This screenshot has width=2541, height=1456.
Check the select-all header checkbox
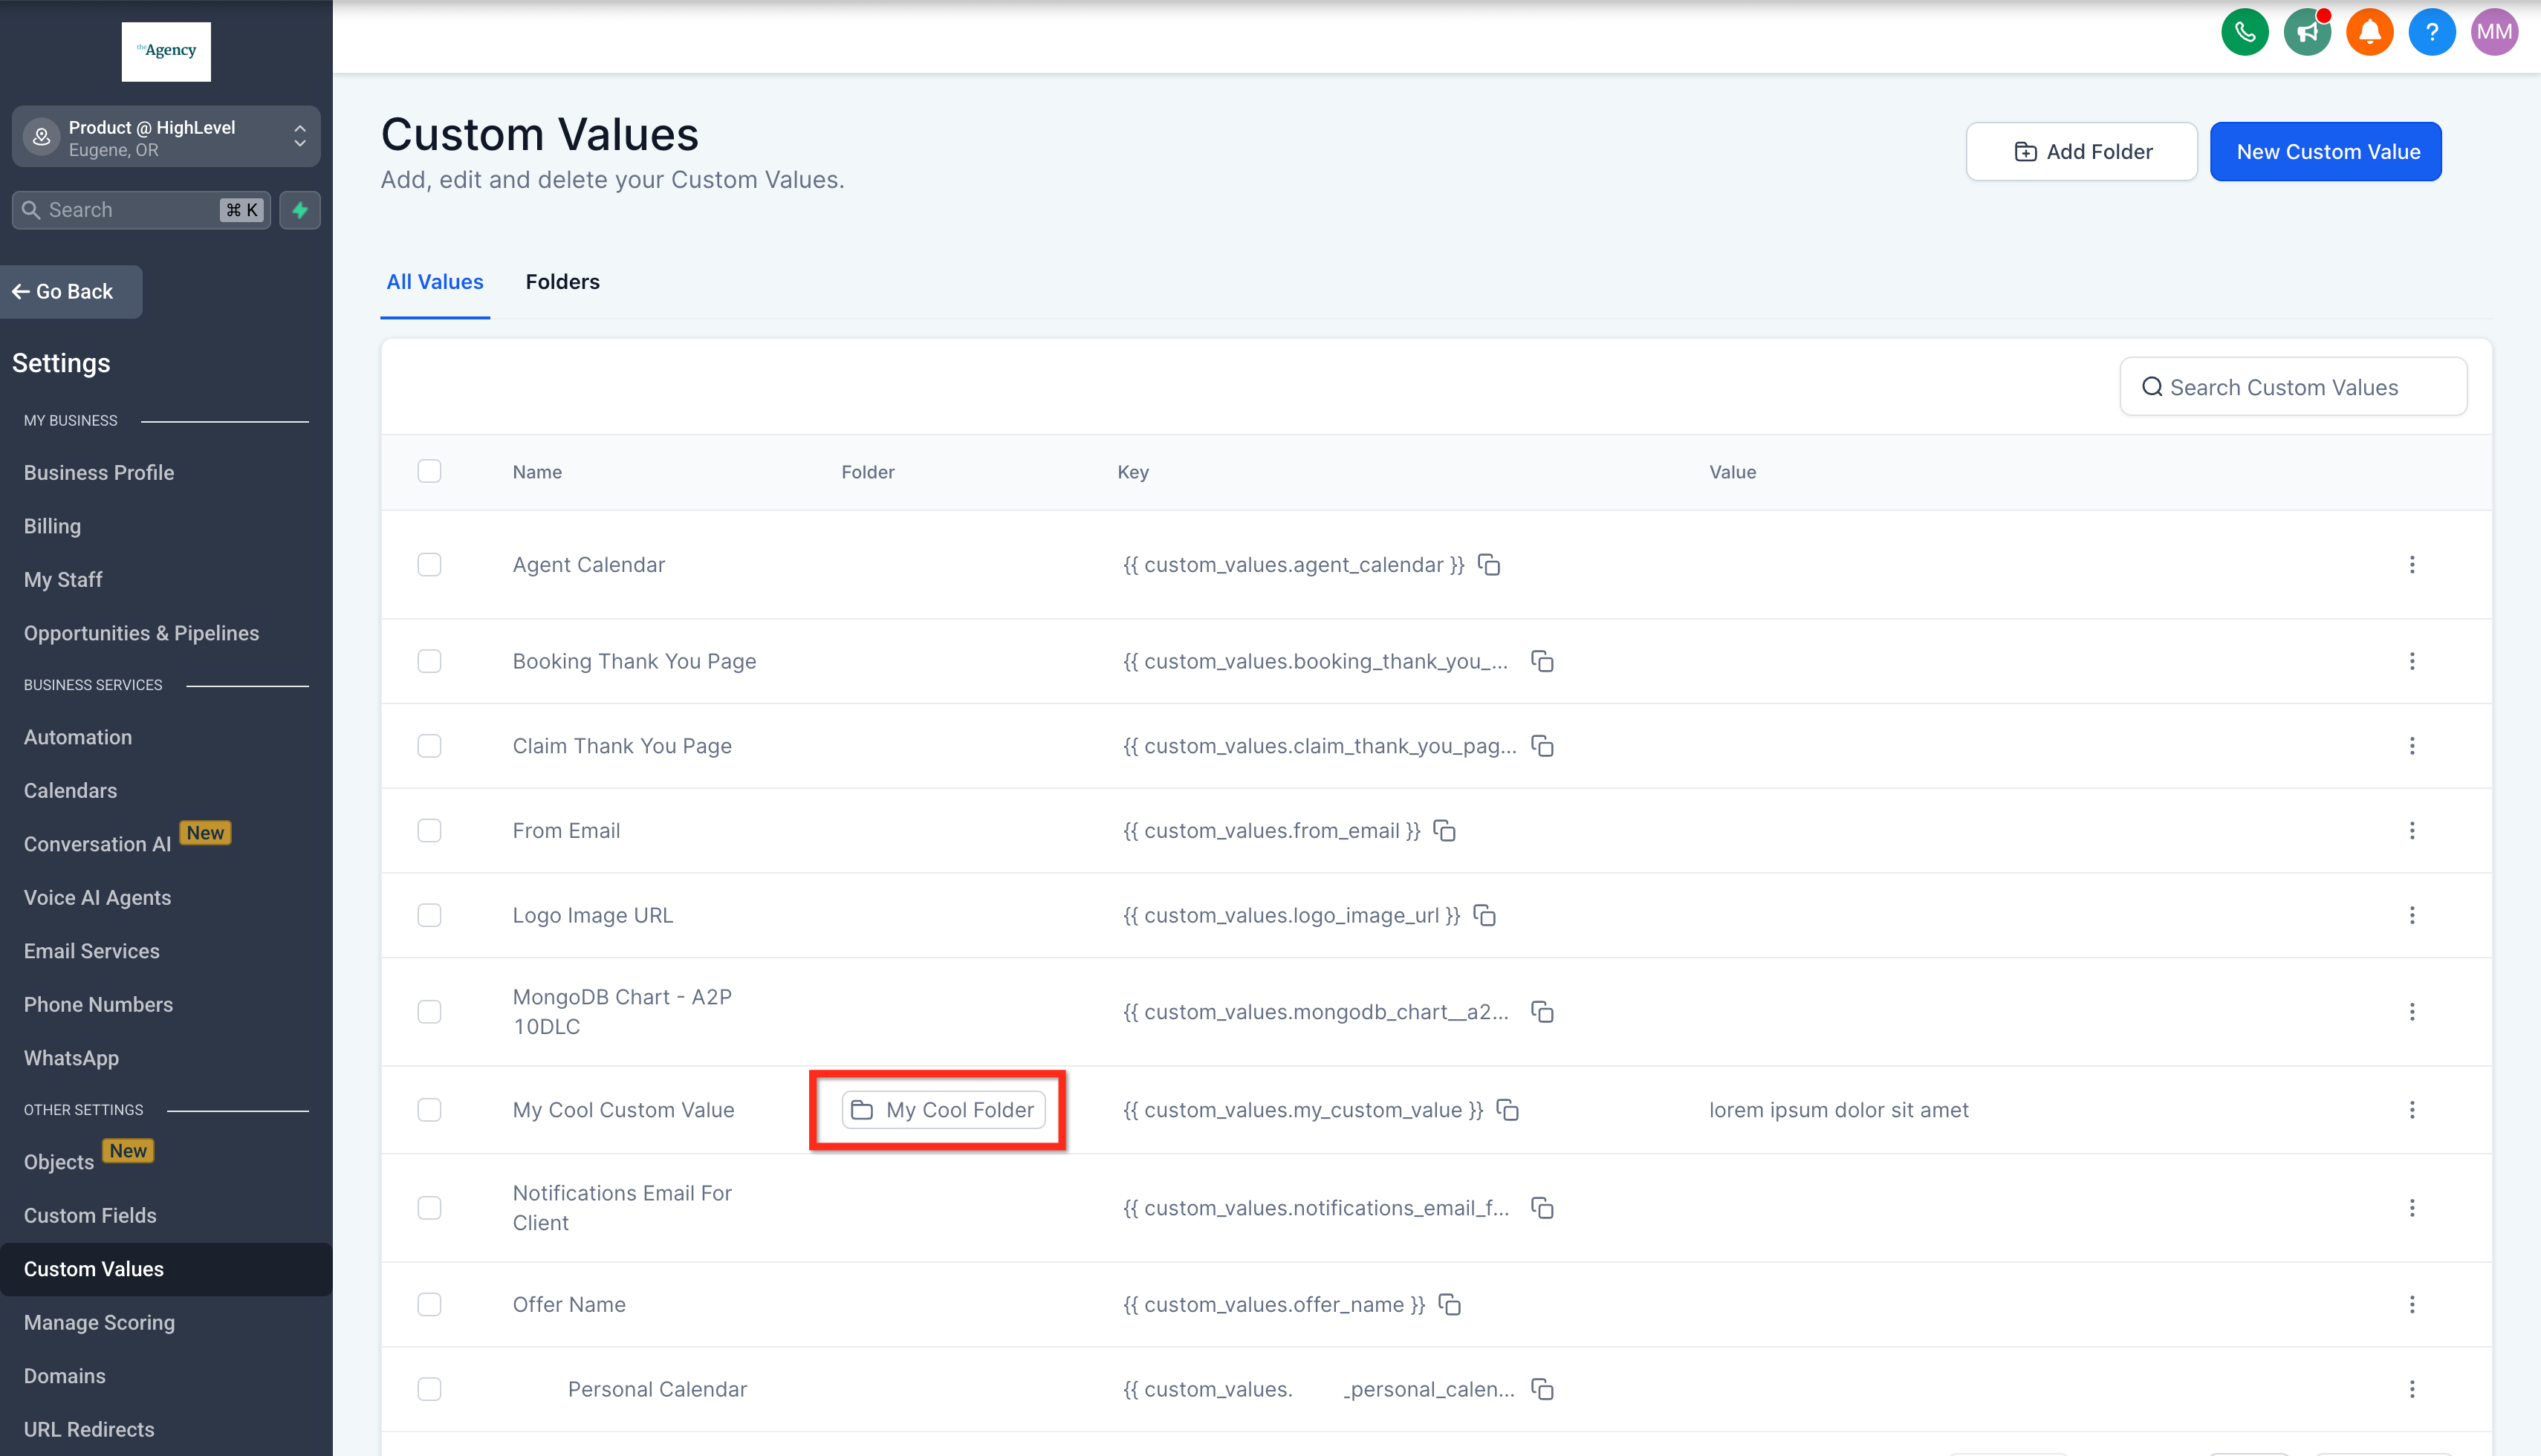pos(429,471)
